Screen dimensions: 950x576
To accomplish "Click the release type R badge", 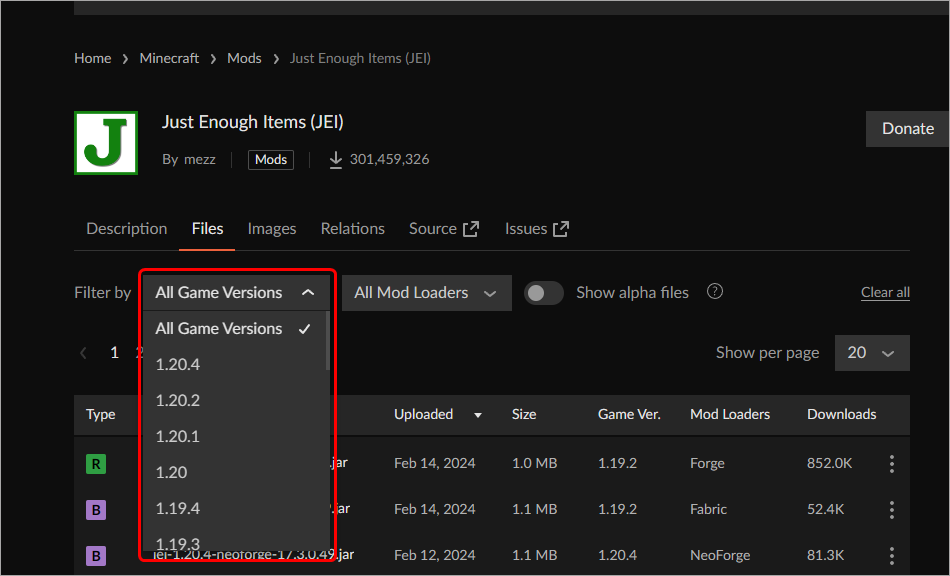I will tap(96, 464).
